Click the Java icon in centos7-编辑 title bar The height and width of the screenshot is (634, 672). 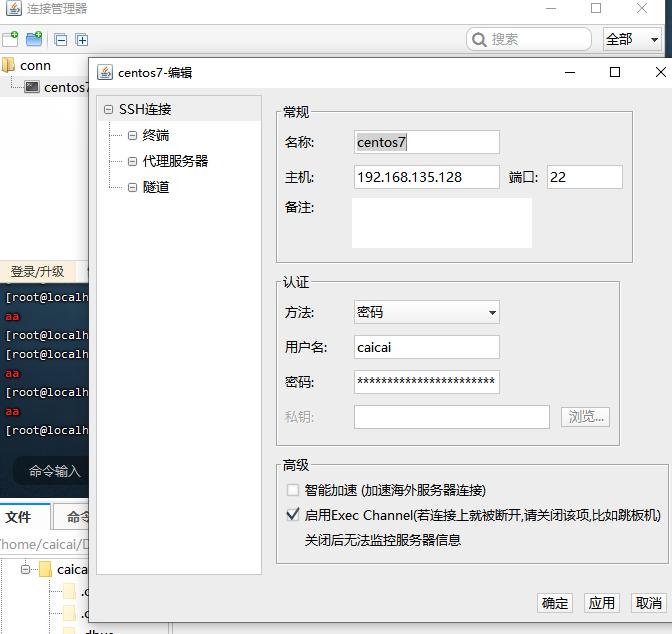point(105,72)
